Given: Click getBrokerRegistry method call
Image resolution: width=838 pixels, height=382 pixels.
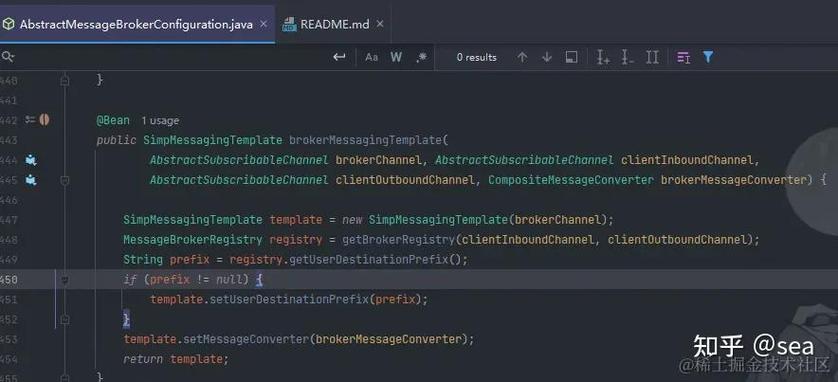Looking at the screenshot, I should (x=398, y=240).
